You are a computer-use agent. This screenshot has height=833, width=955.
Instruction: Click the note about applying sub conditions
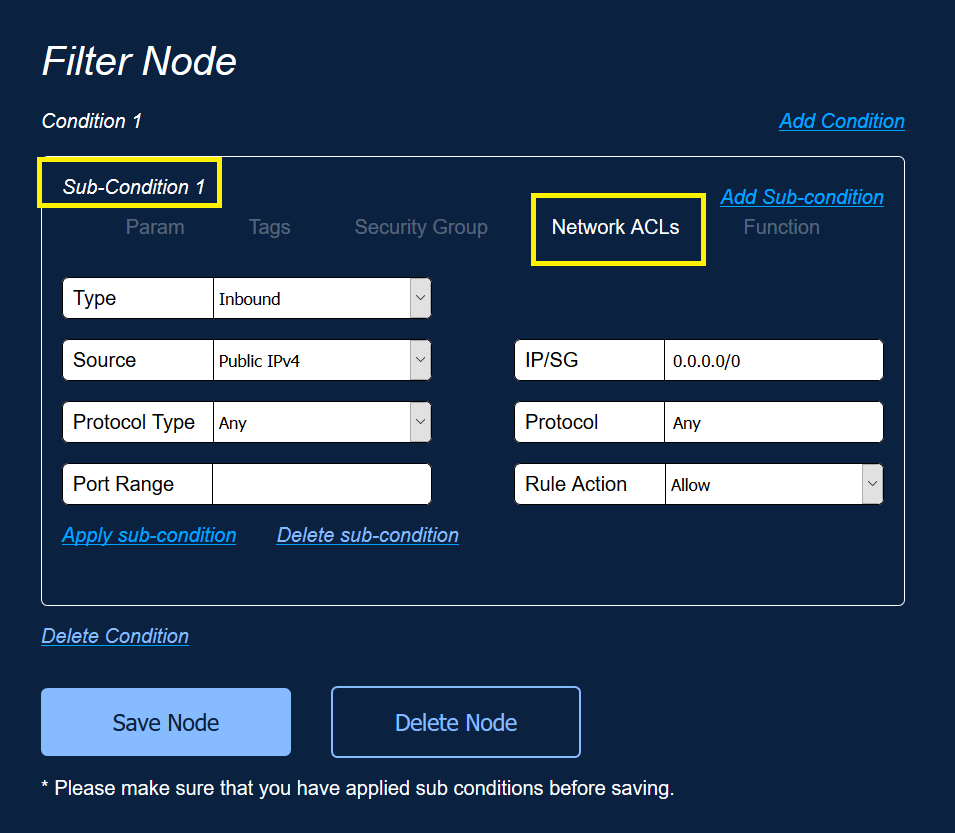[358, 788]
